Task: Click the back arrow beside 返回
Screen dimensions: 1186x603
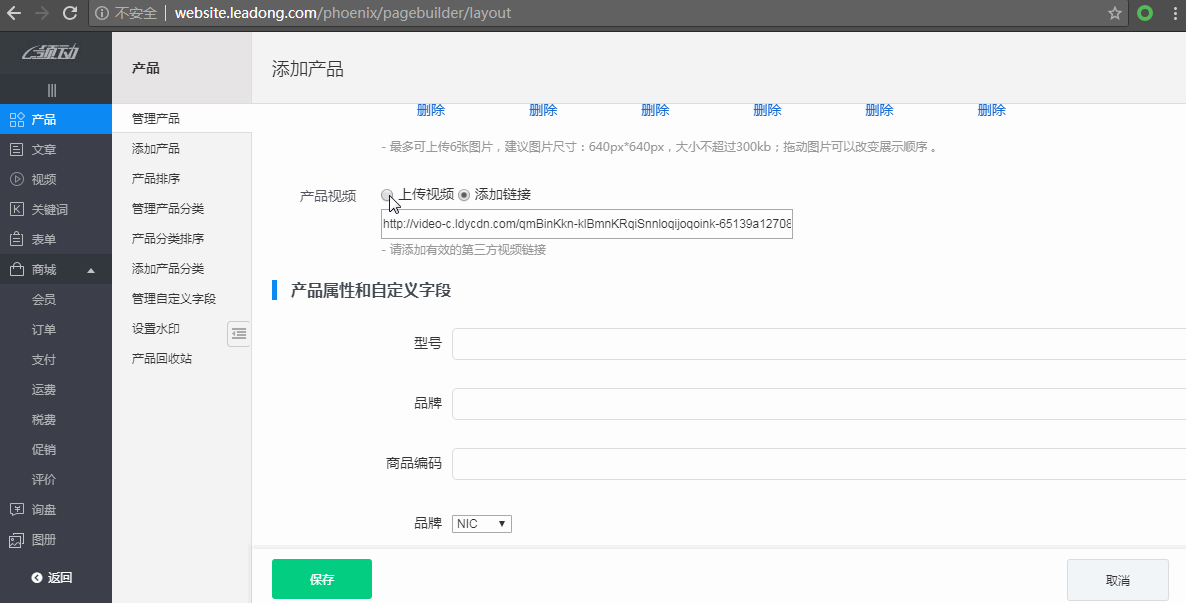Action: [x=35, y=578]
